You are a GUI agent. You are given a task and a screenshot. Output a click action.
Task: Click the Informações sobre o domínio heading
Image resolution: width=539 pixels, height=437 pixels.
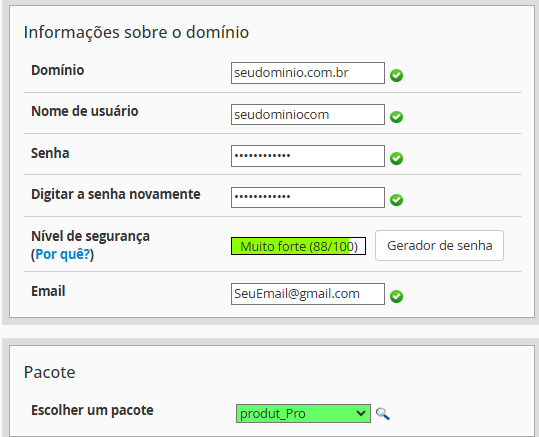(x=136, y=33)
